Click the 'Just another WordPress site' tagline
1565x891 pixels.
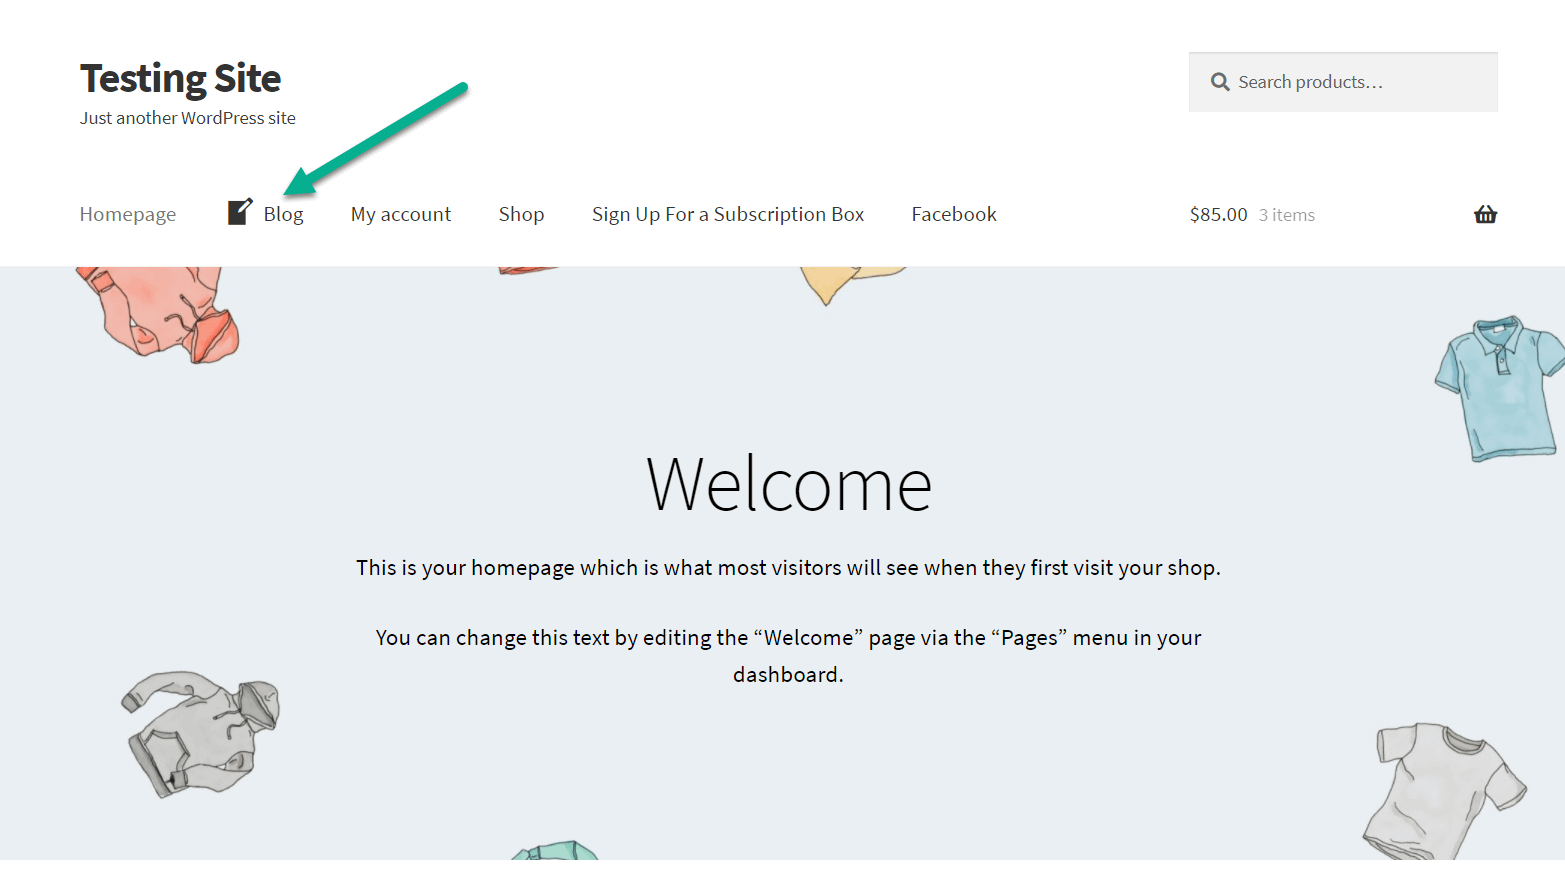click(x=188, y=118)
